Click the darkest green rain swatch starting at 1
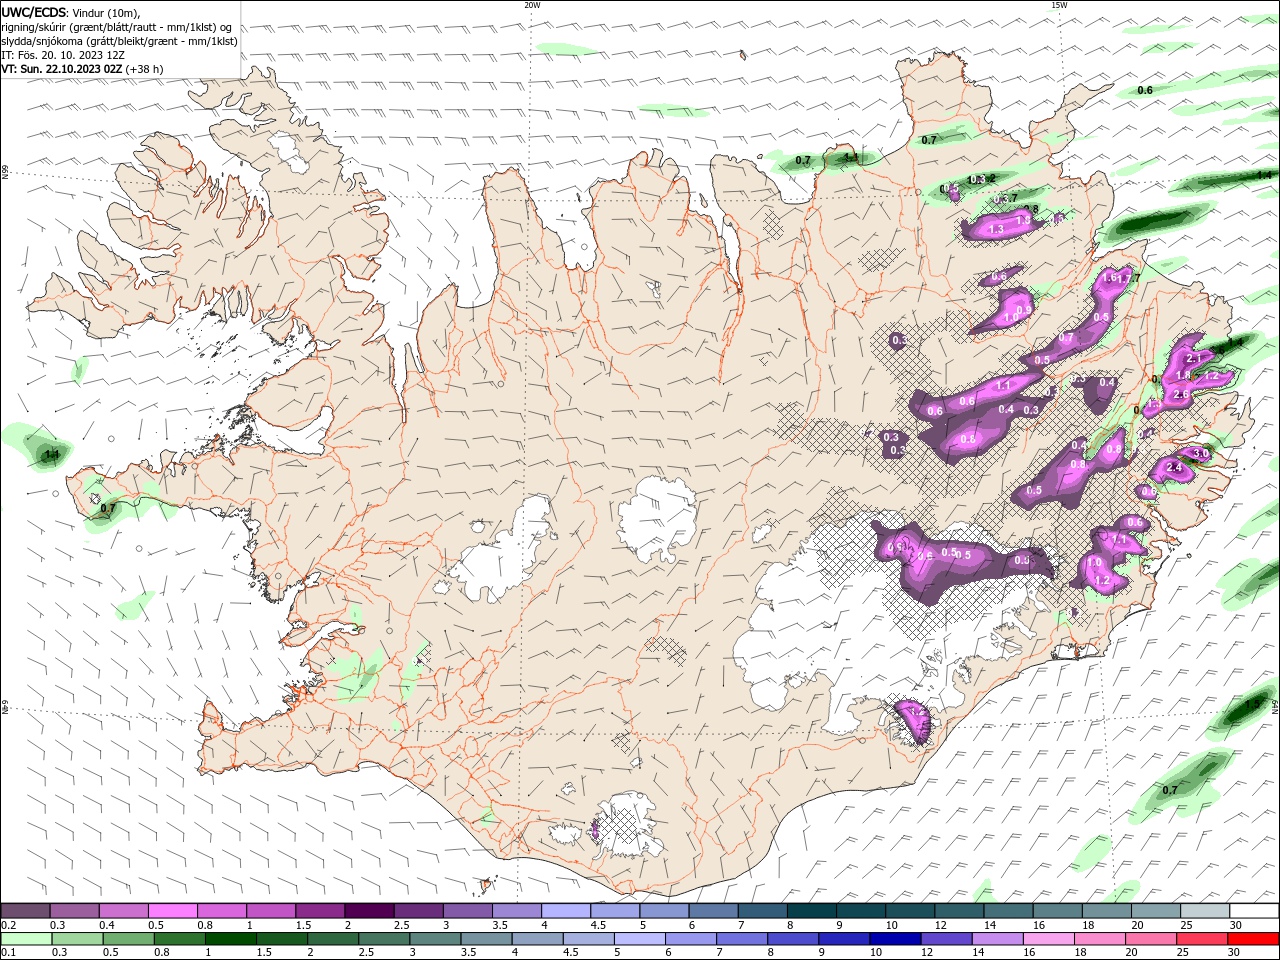 (230, 939)
